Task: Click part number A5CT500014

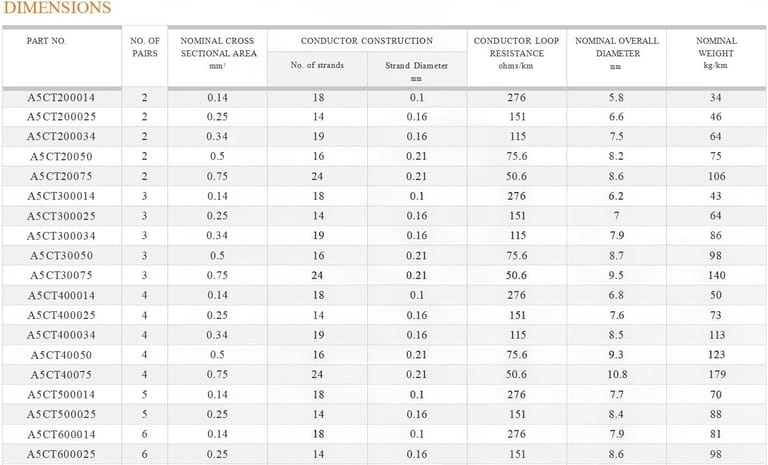Action: tap(61, 395)
